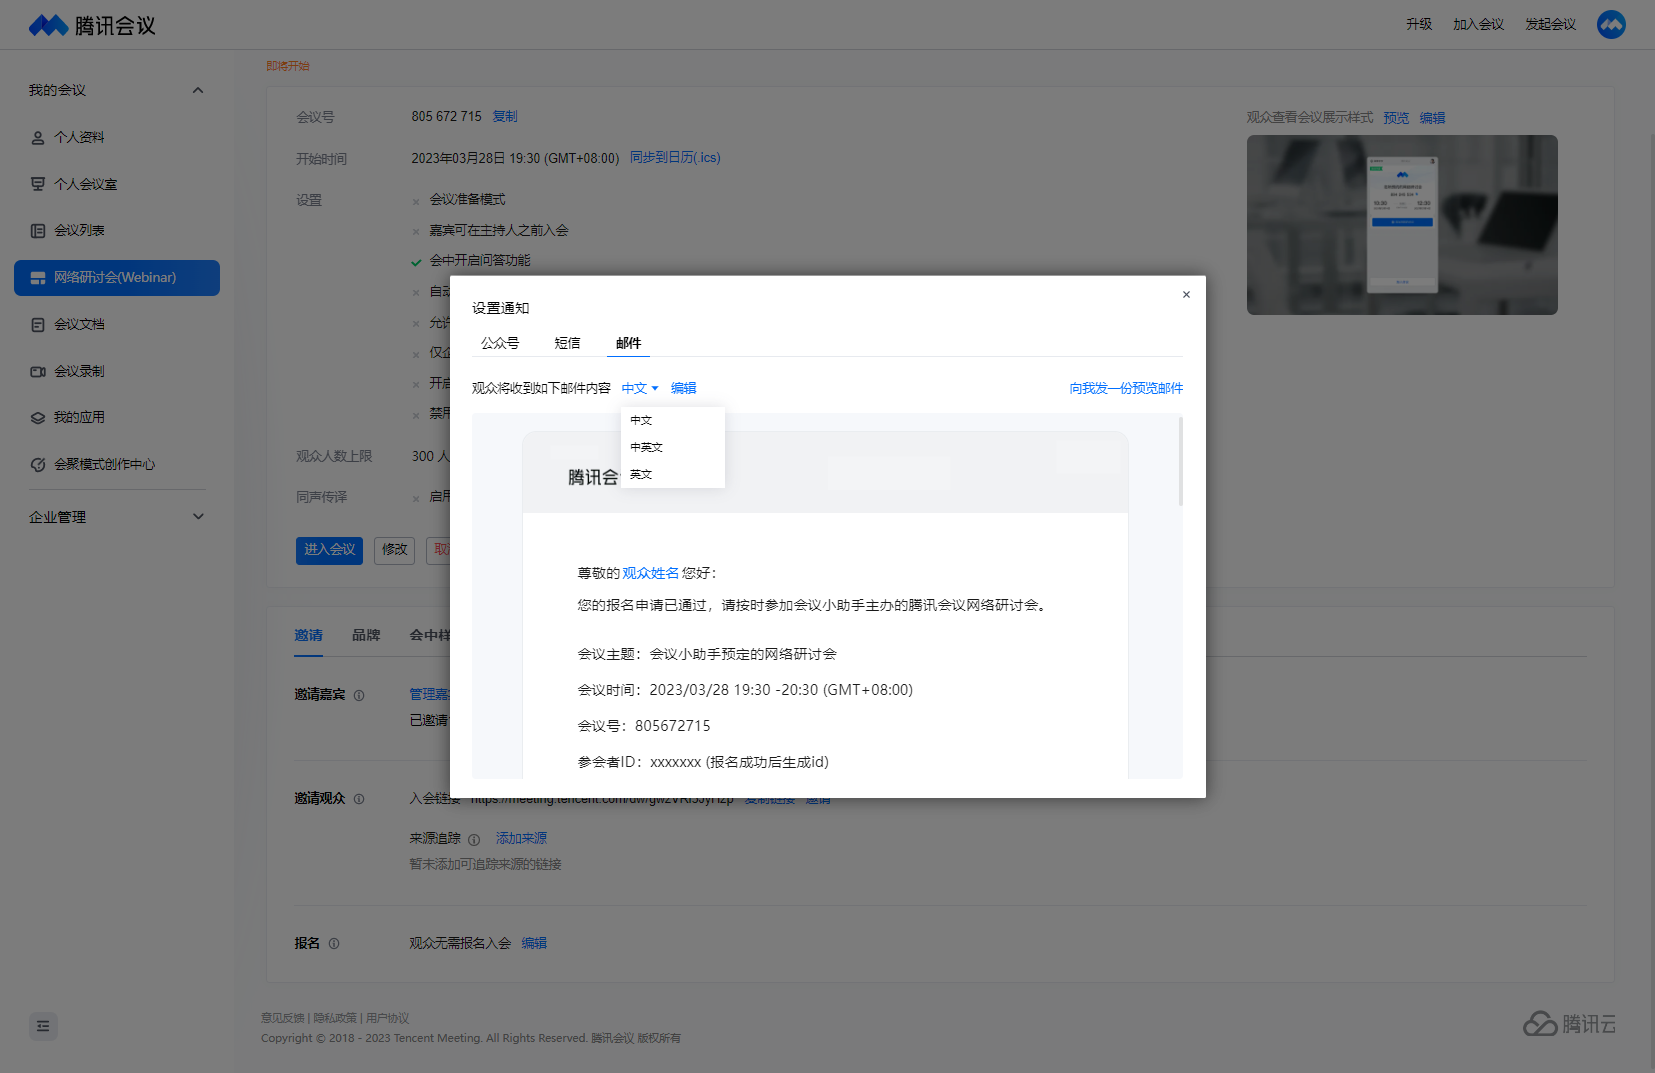The width and height of the screenshot is (1655, 1073).
Task: Click the Tencent Cloud logo in footer
Action: [x=1569, y=1023]
